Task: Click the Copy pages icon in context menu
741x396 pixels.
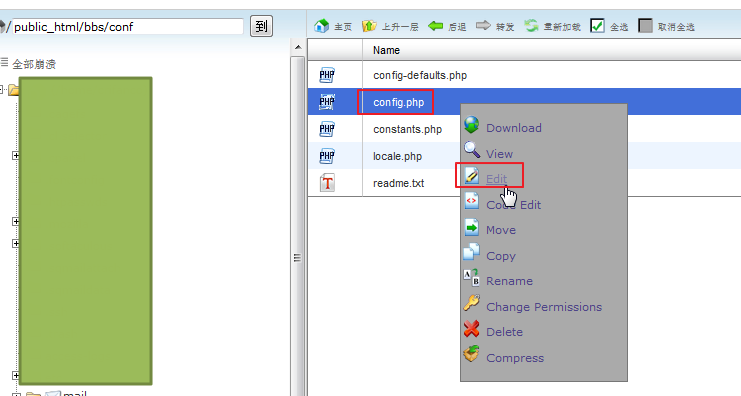Action: point(472,252)
